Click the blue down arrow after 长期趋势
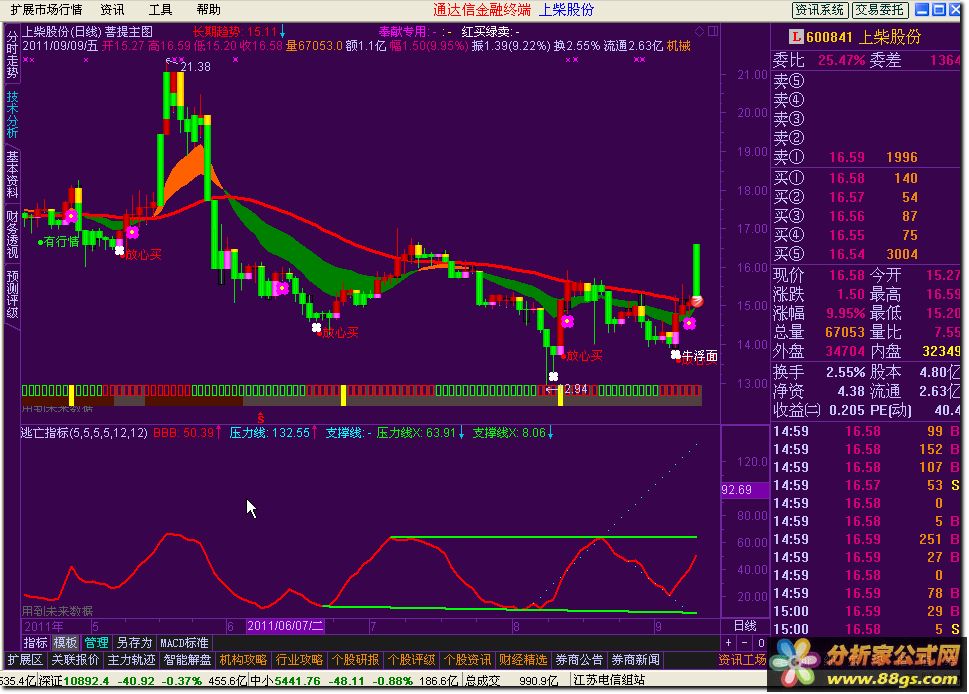Viewport: 969px width, 694px height. [x=282, y=32]
